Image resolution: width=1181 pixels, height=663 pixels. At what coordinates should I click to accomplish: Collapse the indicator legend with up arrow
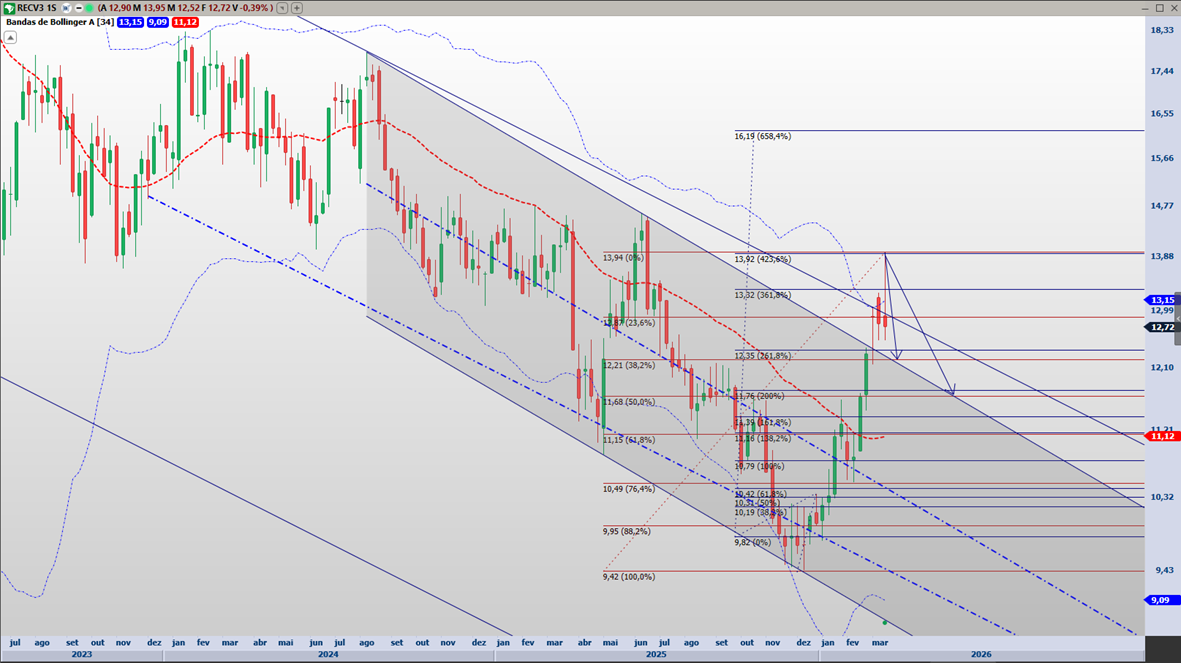[x=10, y=38]
